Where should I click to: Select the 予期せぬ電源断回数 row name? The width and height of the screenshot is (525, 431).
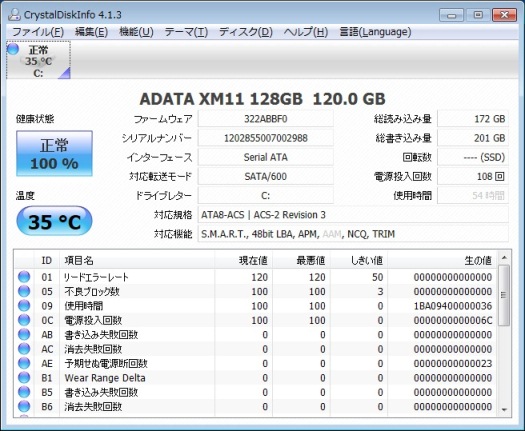click(106, 364)
